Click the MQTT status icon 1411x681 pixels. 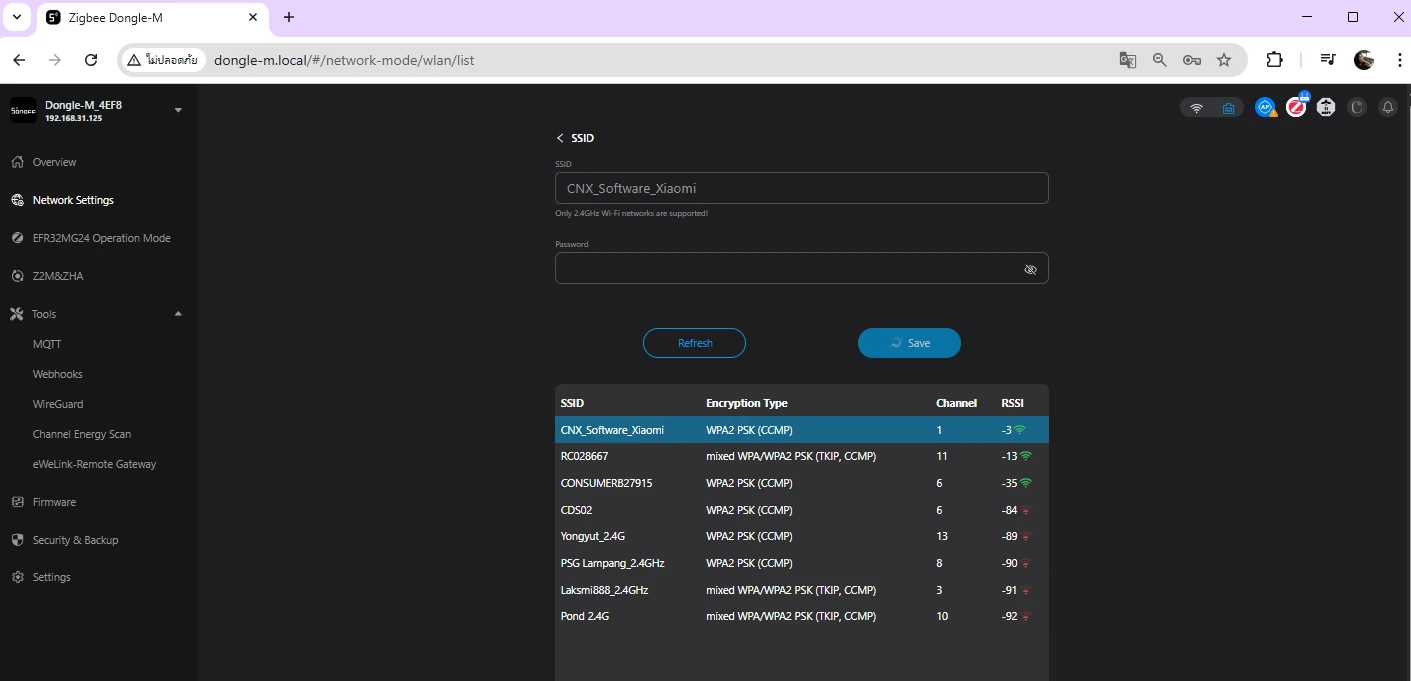tap(1326, 107)
